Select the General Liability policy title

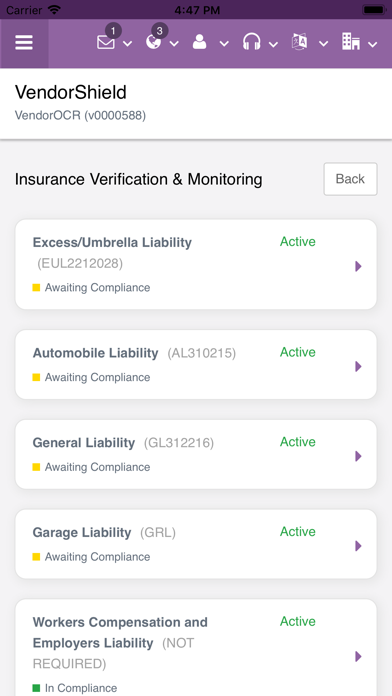(84, 443)
